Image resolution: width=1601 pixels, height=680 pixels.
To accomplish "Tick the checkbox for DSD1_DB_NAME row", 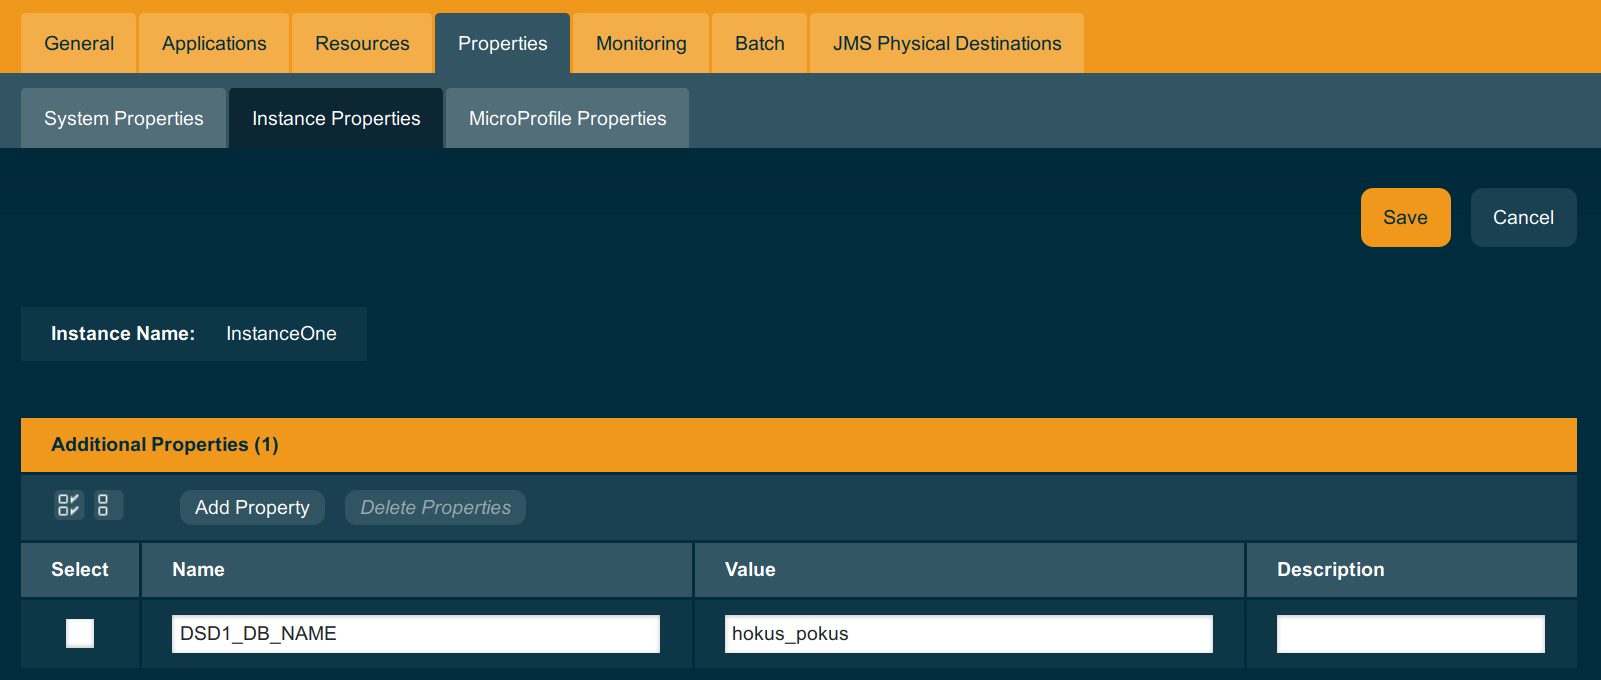I will (80, 633).
